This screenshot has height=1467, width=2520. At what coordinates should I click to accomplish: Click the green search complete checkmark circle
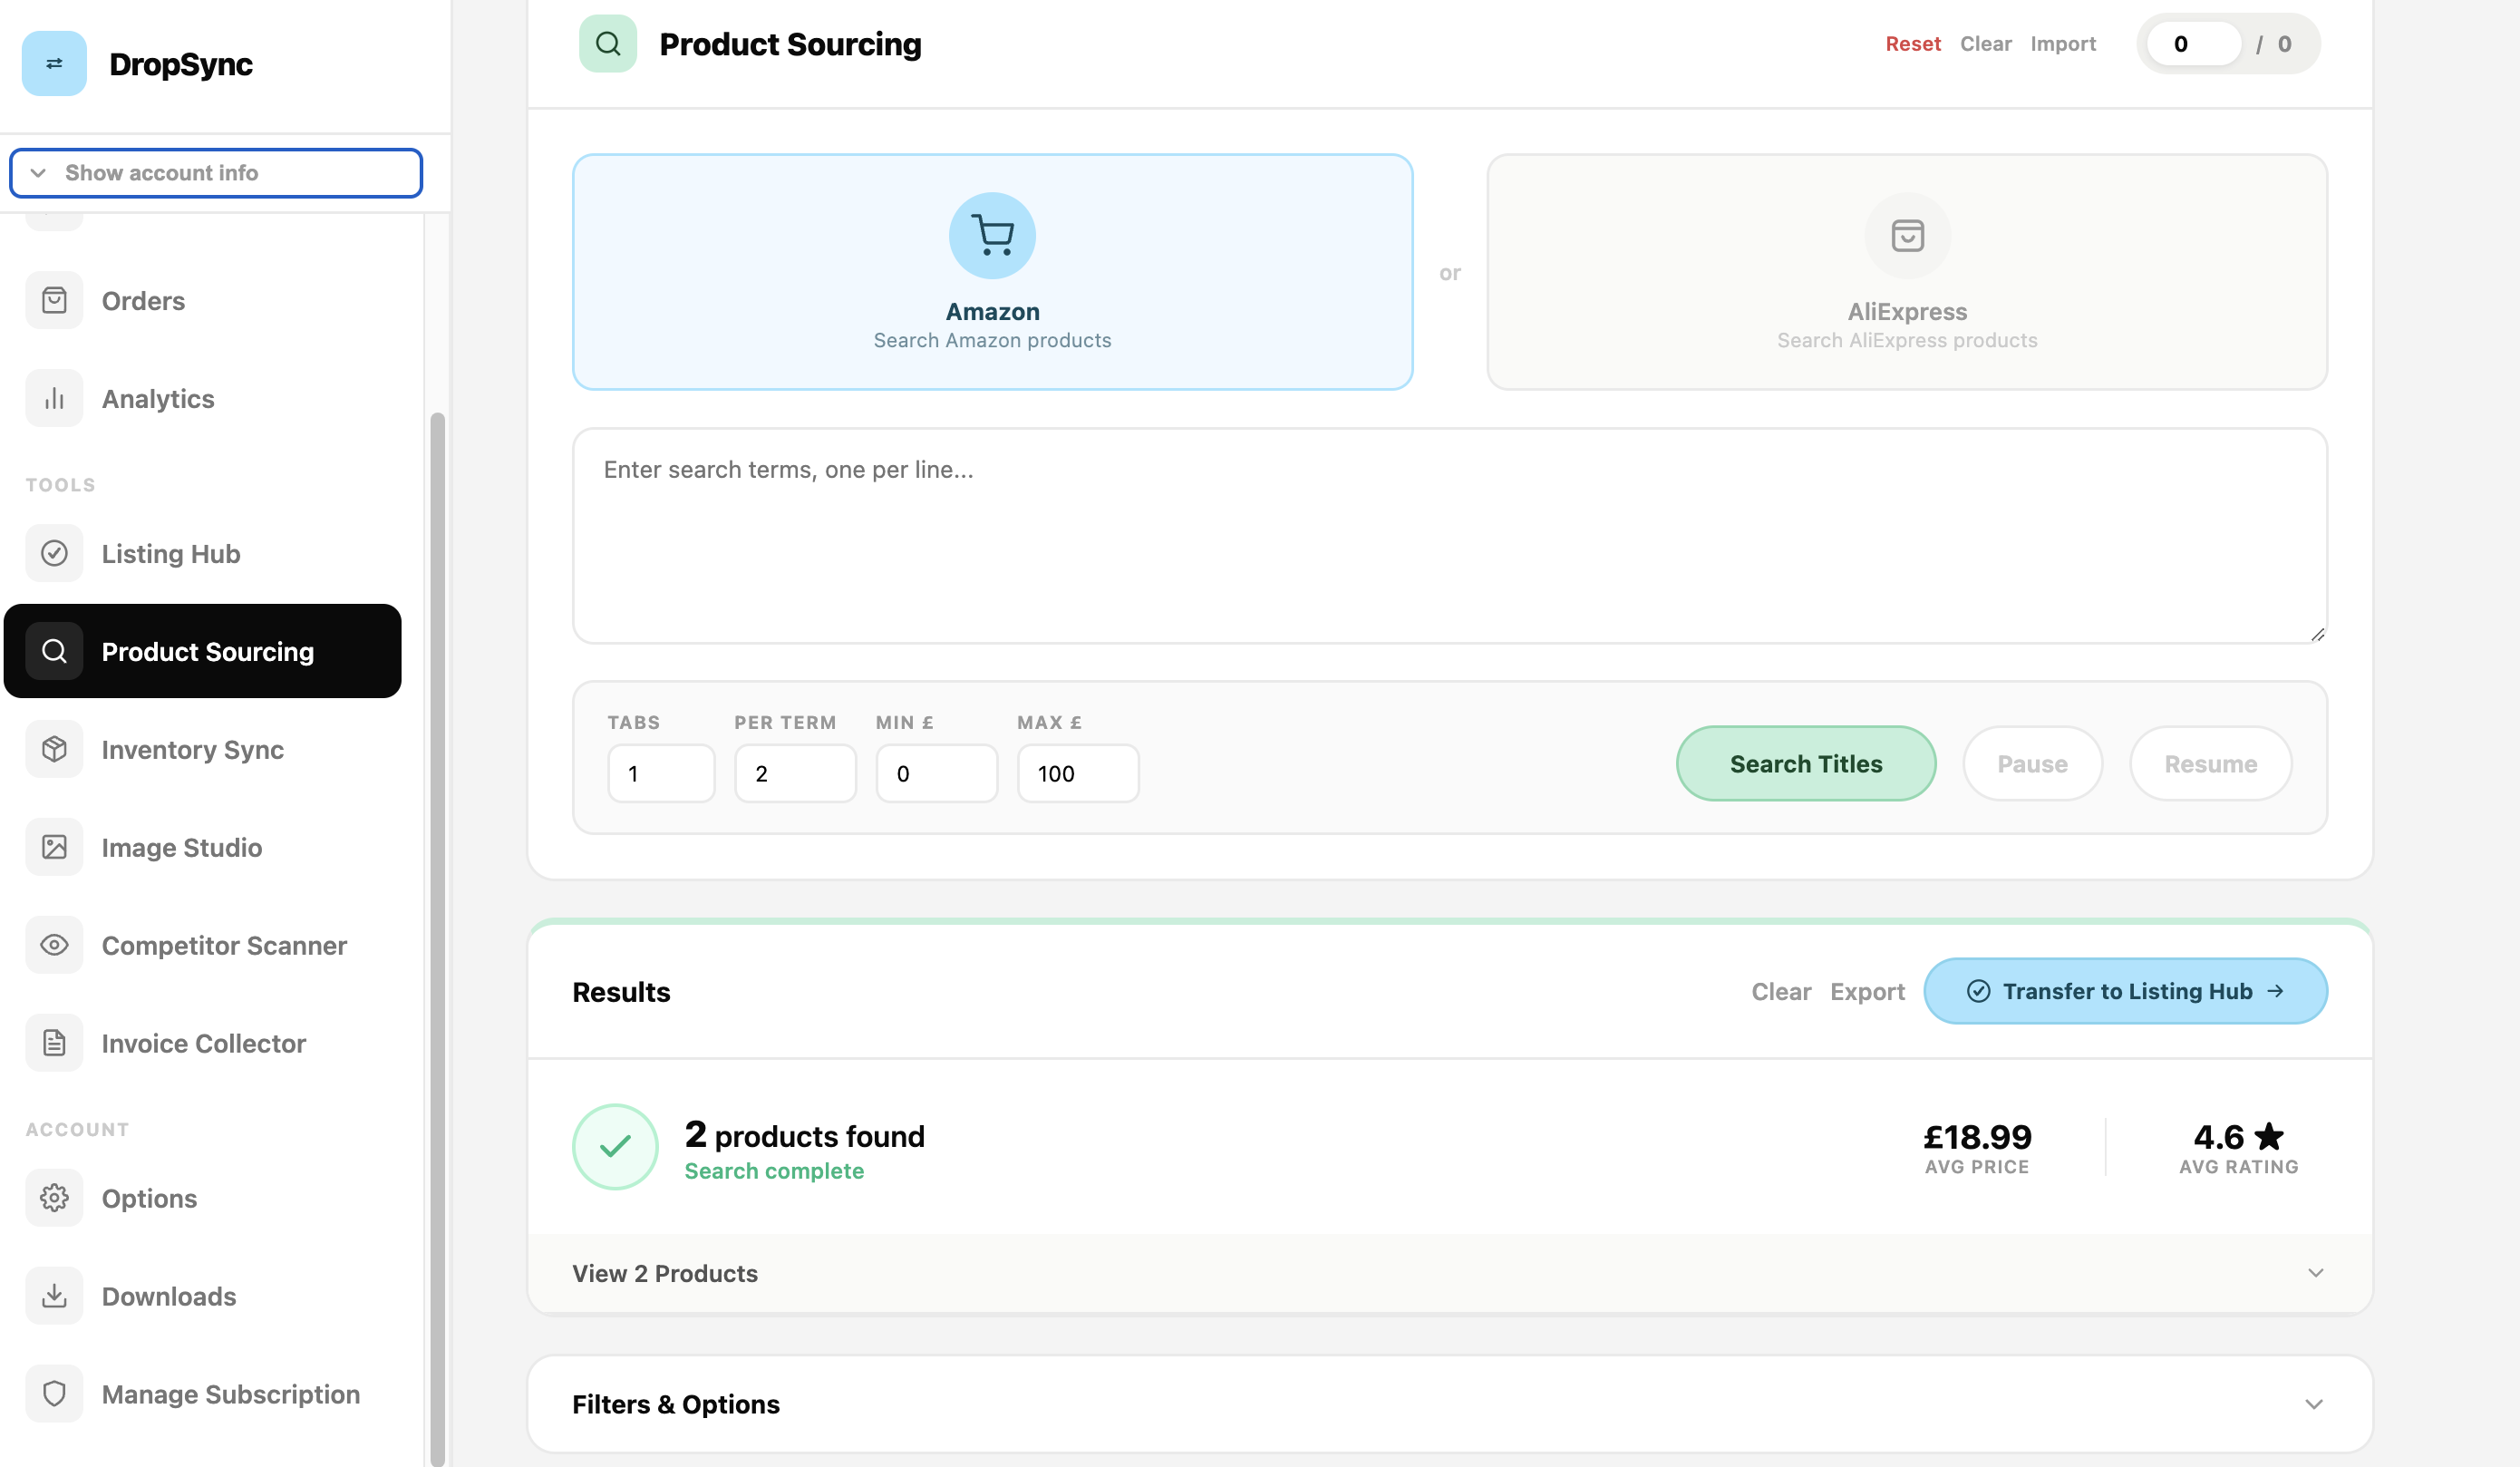tap(615, 1147)
